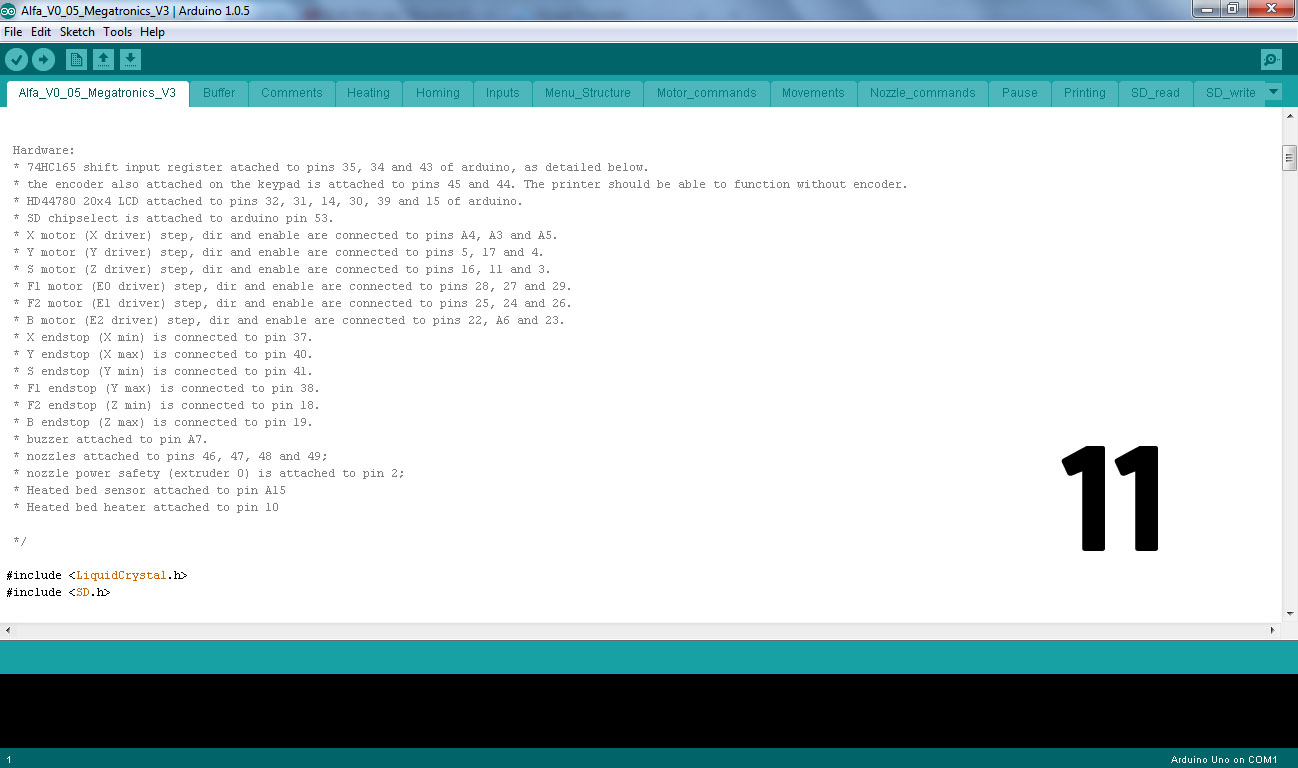Switch to the Printing tab
Image resolution: width=1298 pixels, height=768 pixels.
point(1085,93)
